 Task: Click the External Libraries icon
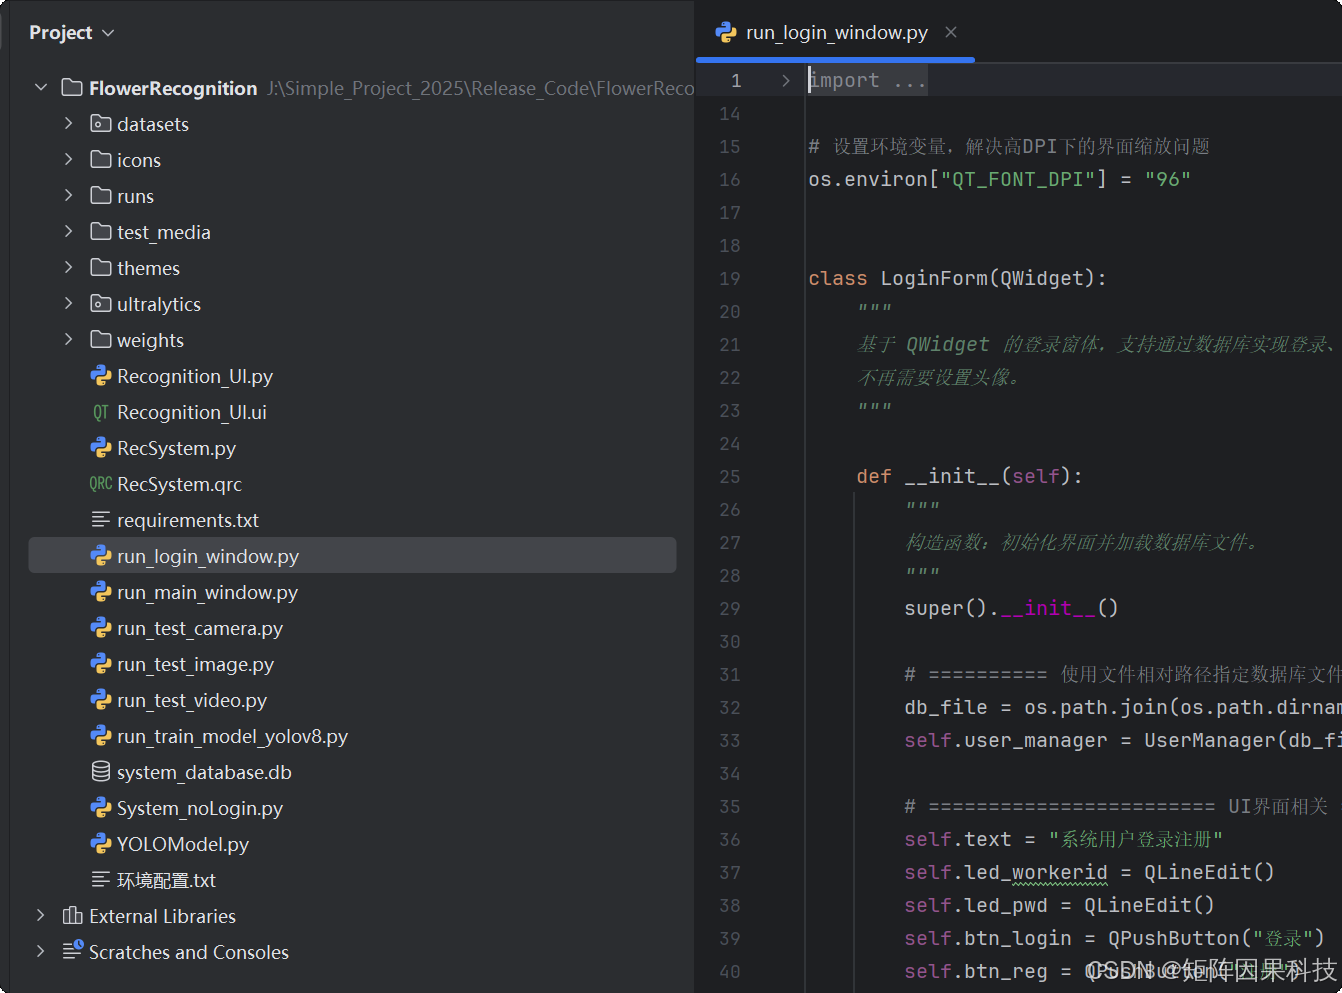[72, 916]
